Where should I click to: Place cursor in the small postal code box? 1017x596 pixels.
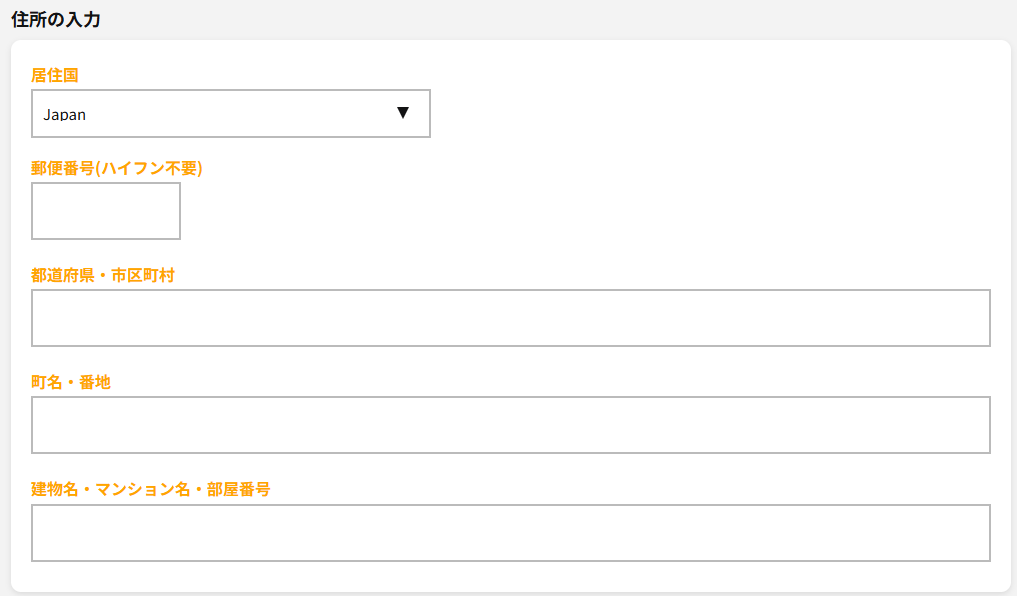(x=106, y=211)
